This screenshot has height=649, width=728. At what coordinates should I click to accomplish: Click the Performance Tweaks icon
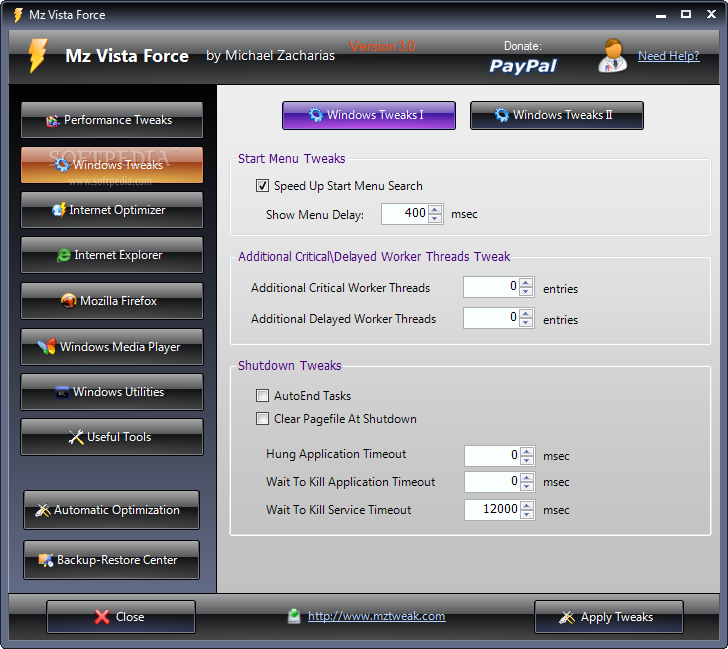point(52,121)
